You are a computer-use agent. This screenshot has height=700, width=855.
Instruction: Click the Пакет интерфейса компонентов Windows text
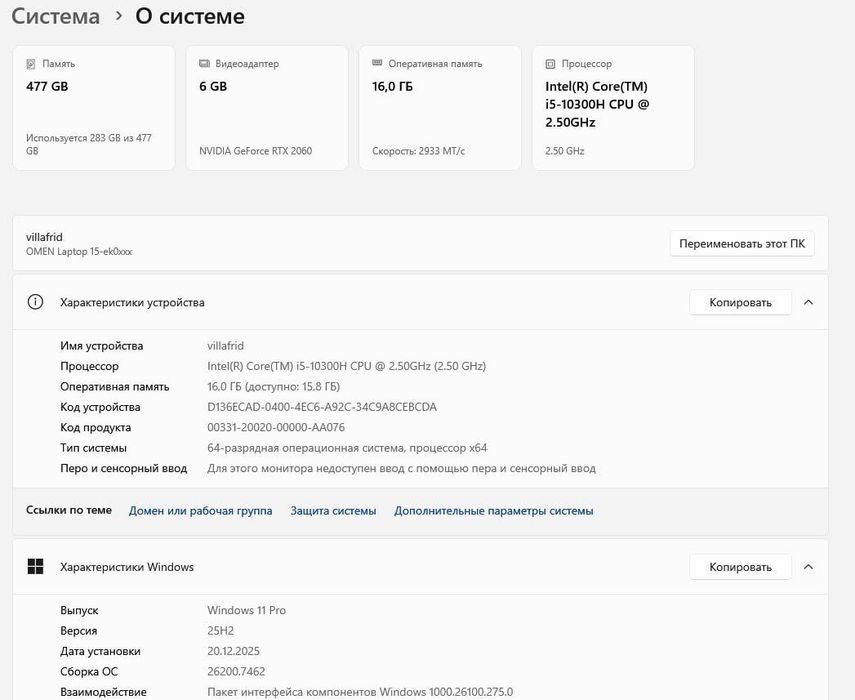360,692
